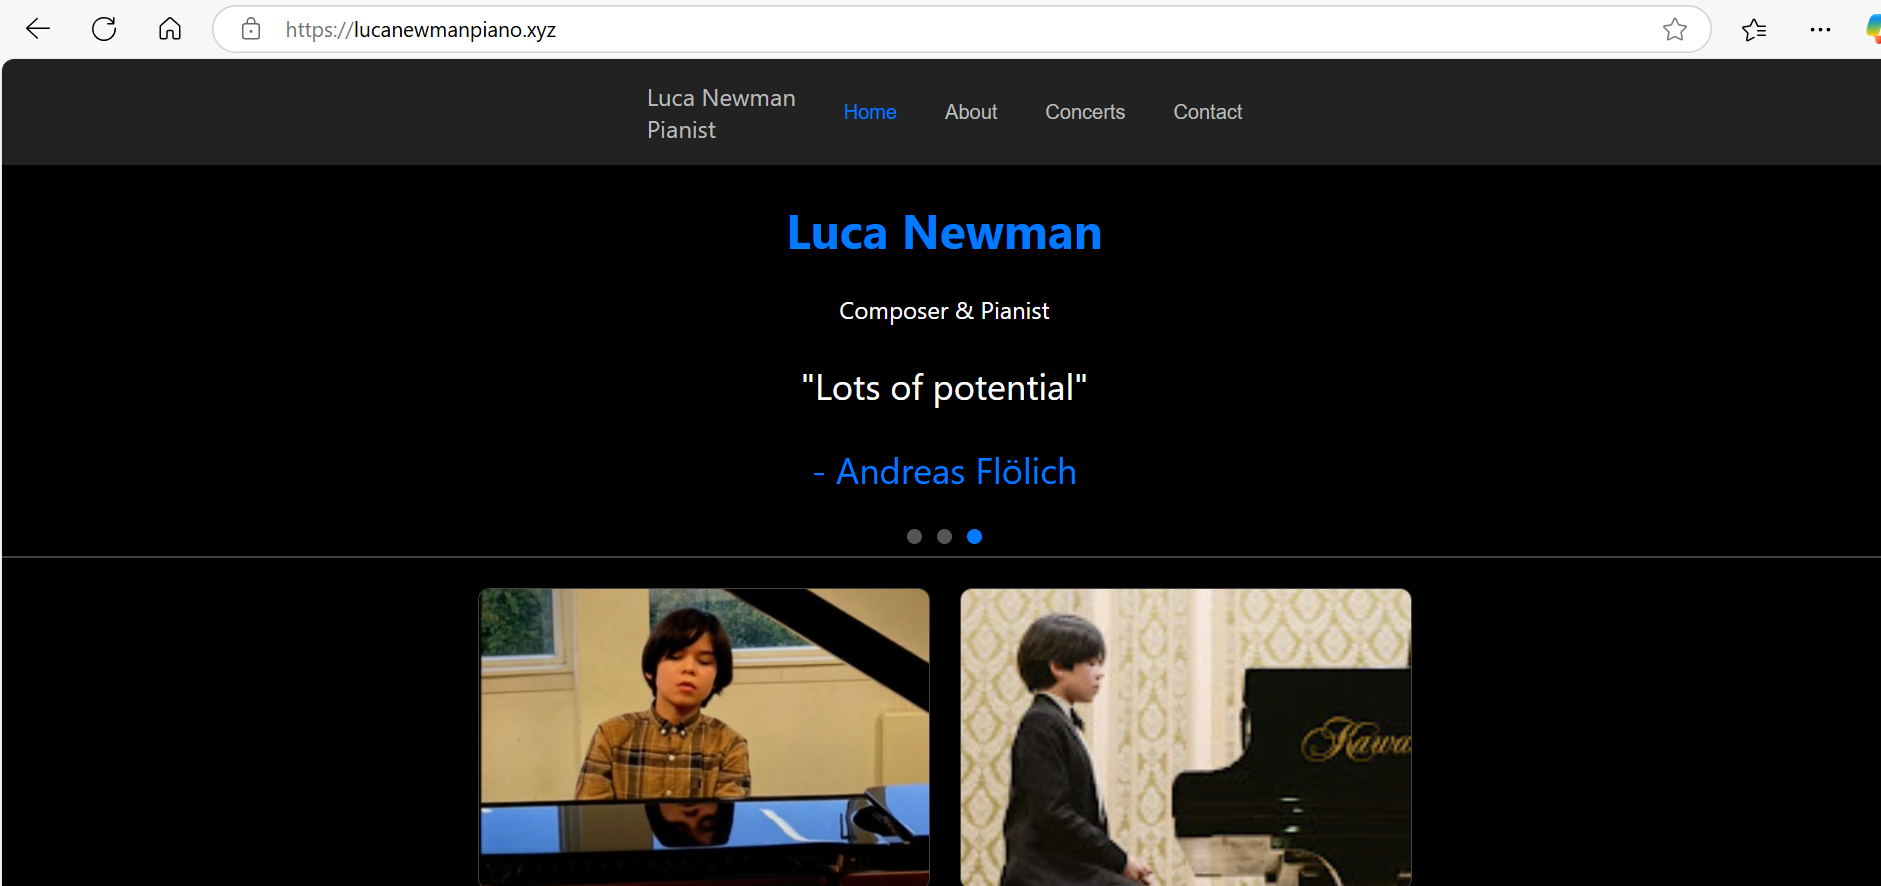The width and height of the screenshot is (1881, 886).
Task: Open browser settings and more menu
Action: click(1820, 30)
